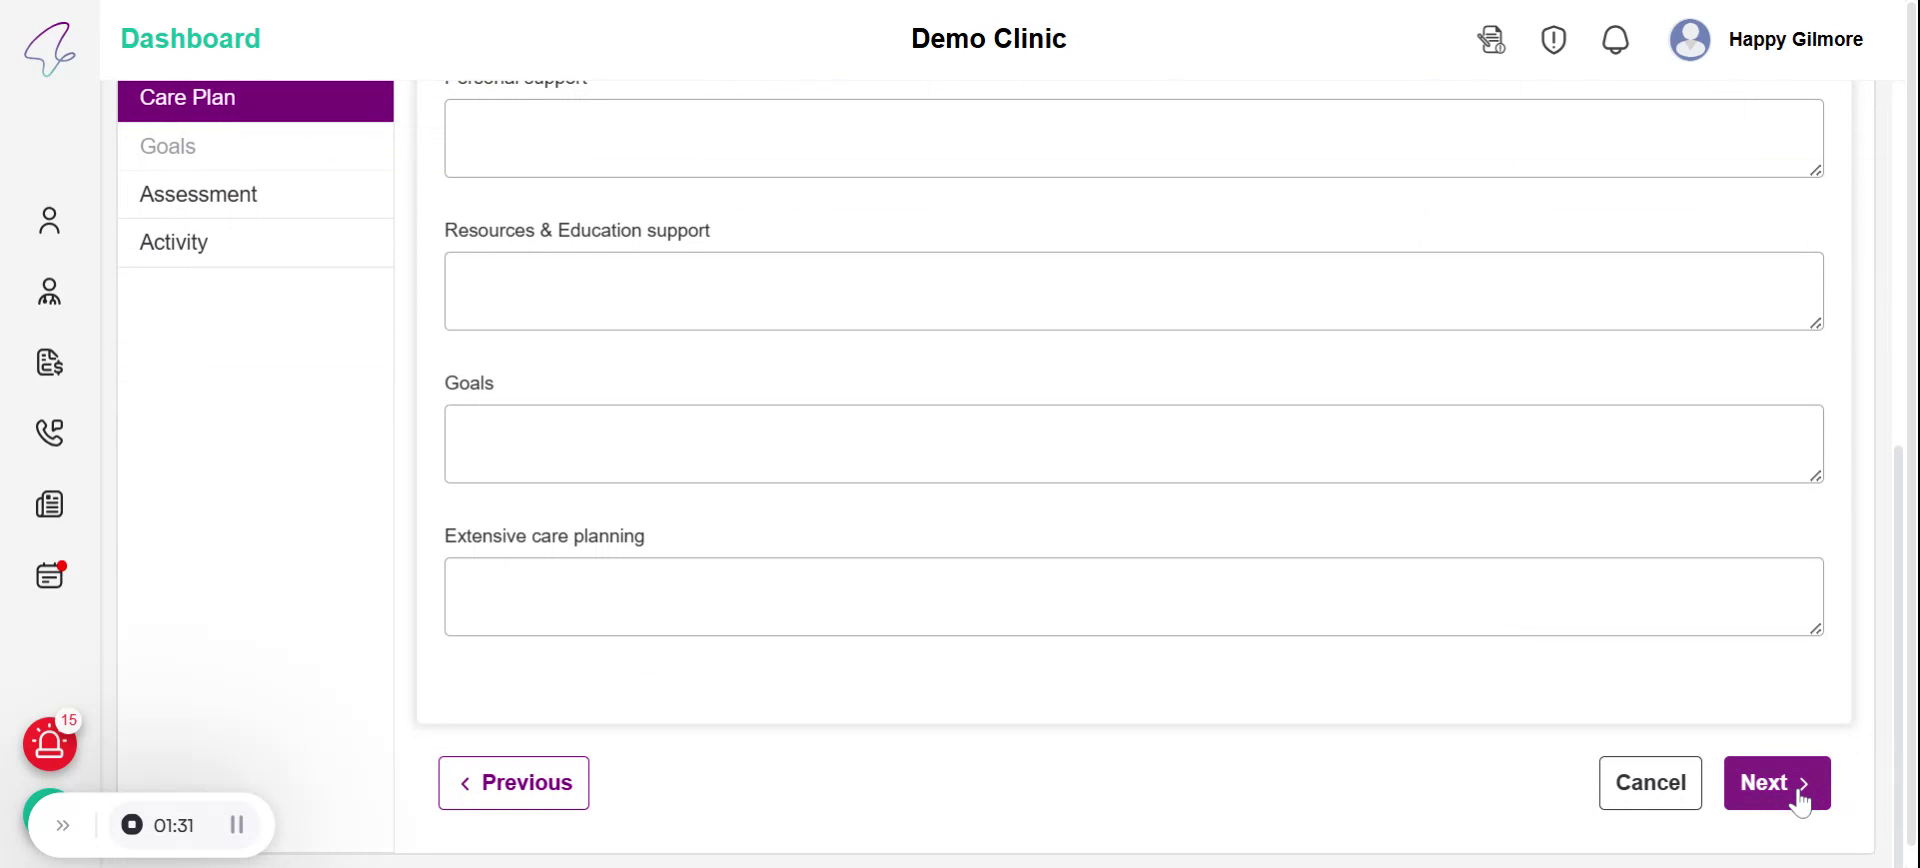Click the patient profile sidebar icon

(x=49, y=220)
